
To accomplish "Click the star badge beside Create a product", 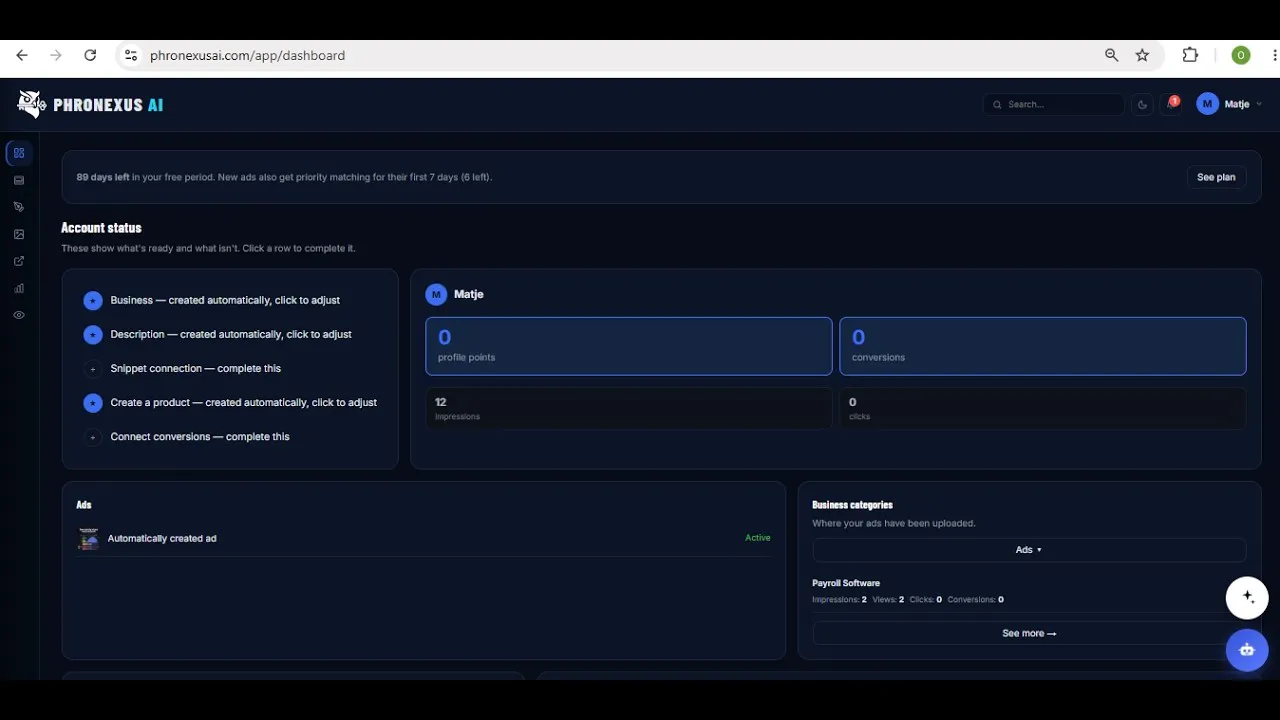I will [93, 403].
